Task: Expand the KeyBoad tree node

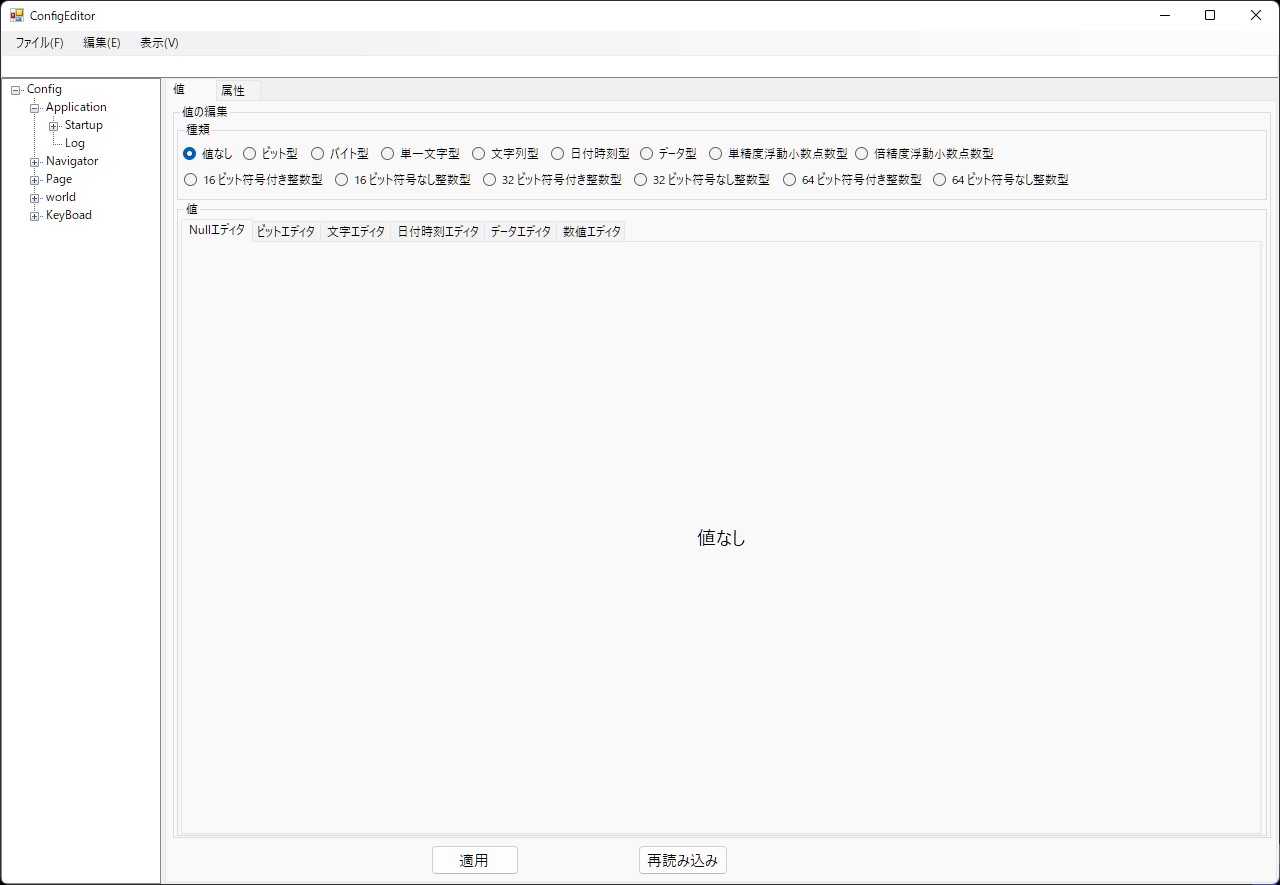Action: pyautogui.click(x=34, y=216)
